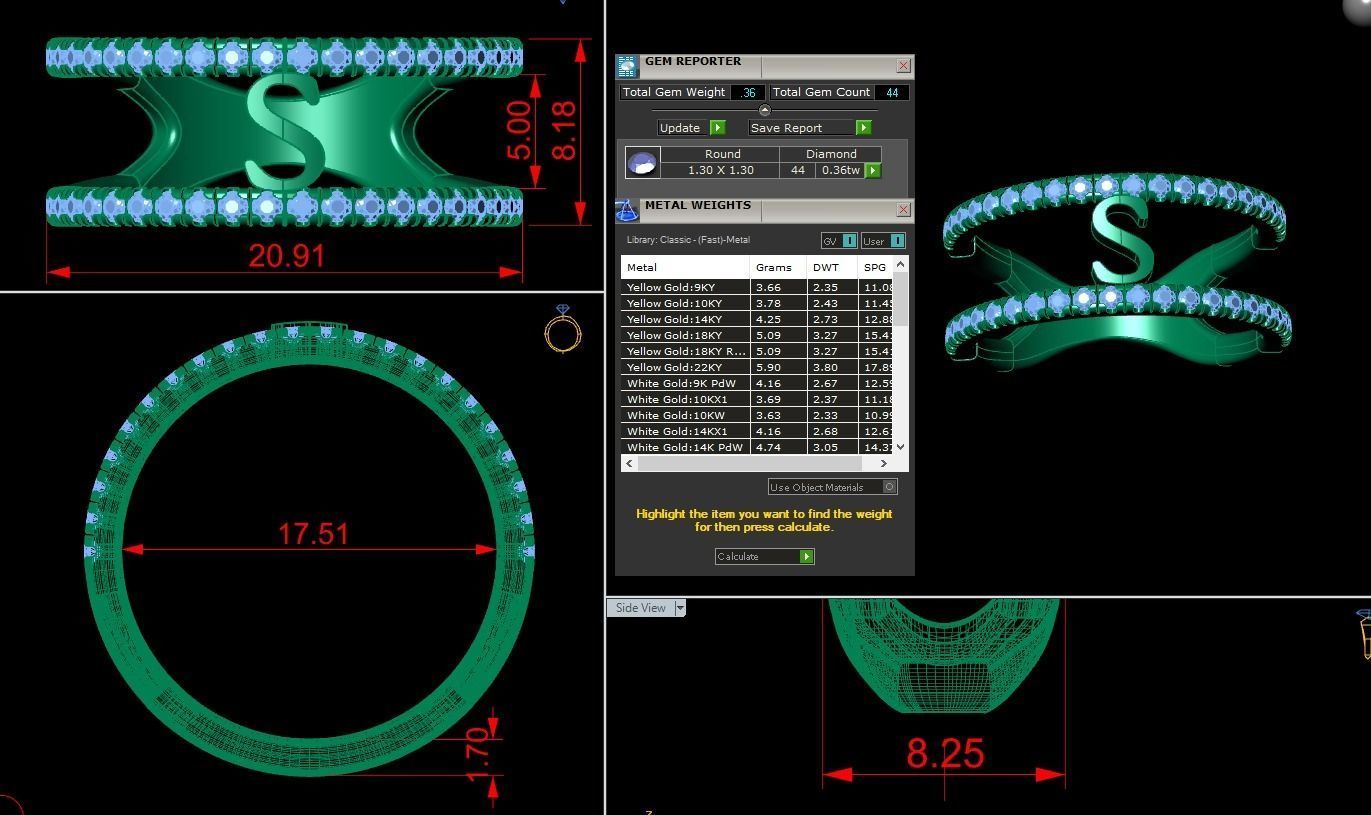The image size is (1371, 815).
Task: Click the Library: Classic - (Fast)-Metal label
Action: tap(688, 240)
